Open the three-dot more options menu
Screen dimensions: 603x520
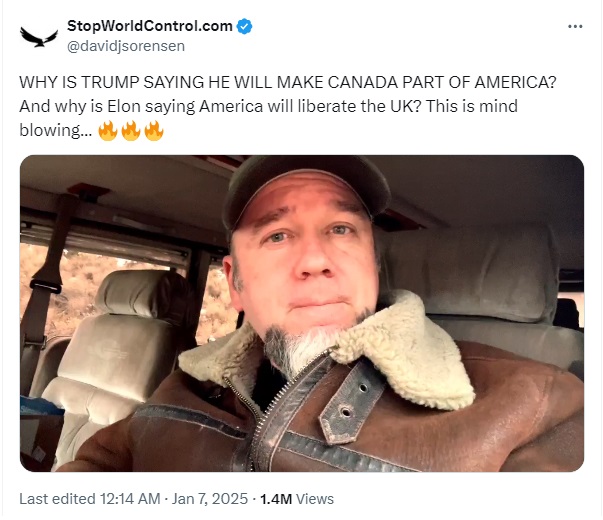pos(575,26)
